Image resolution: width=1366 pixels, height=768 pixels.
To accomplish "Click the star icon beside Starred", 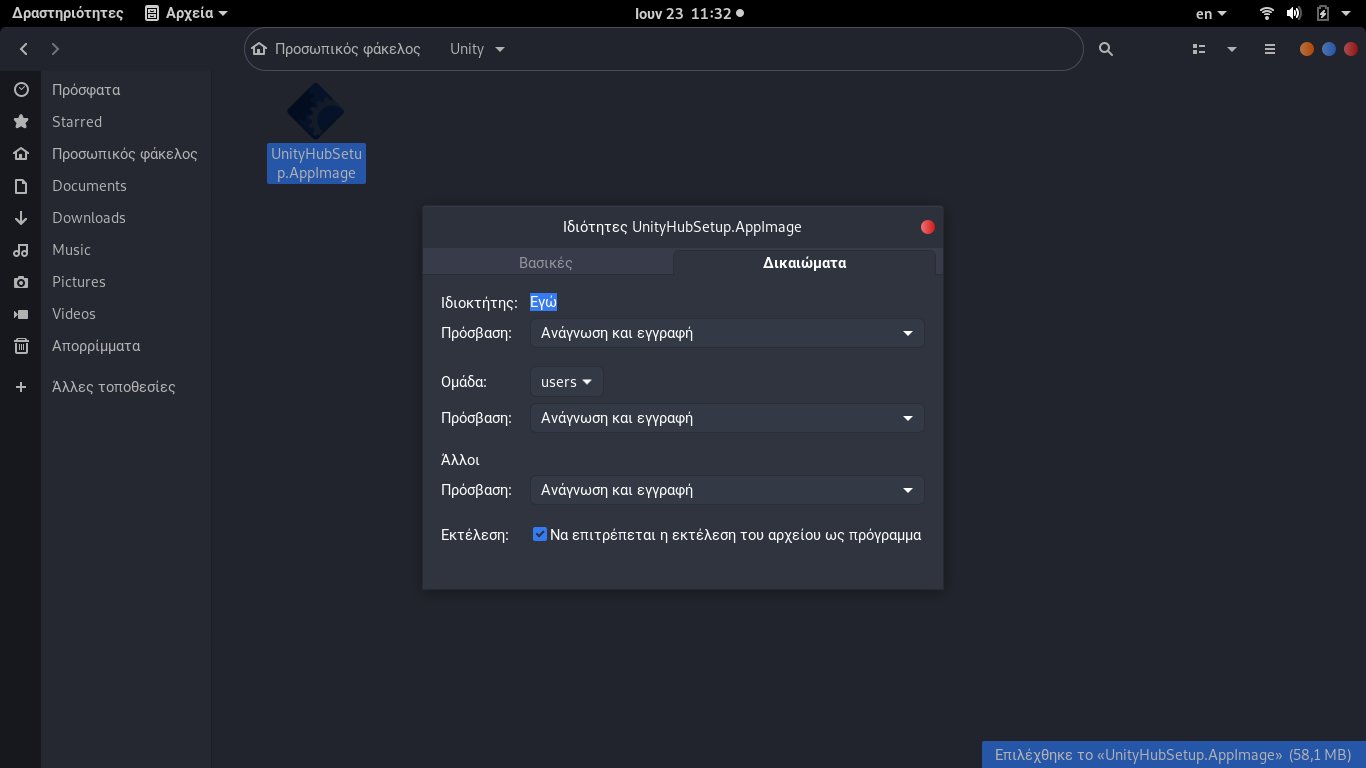I will click(21, 122).
